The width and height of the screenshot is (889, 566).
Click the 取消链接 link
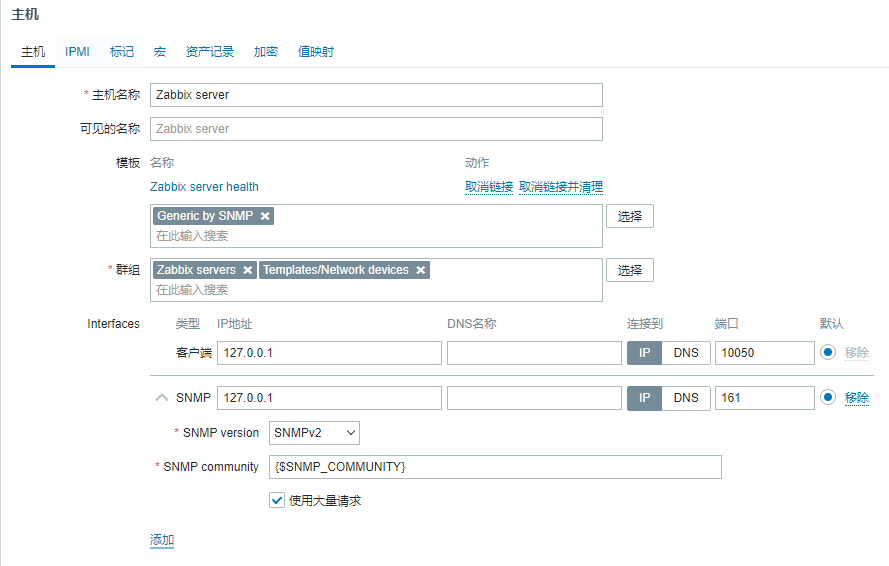tap(489, 187)
